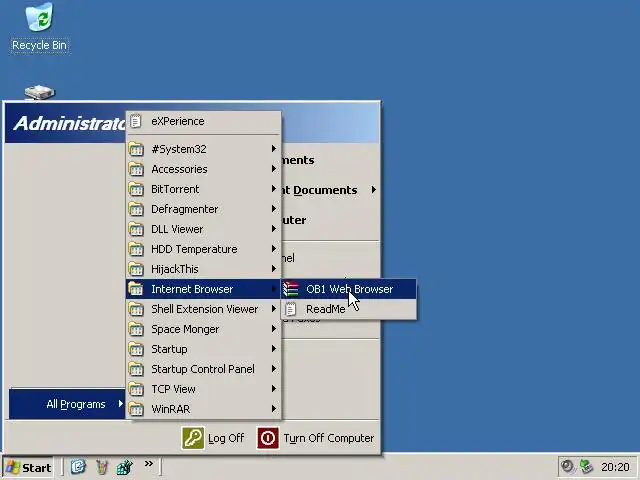Screen dimensions: 640x480
Task: Expand the Recent Documents submenu arrow
Action: coord(373,190)
